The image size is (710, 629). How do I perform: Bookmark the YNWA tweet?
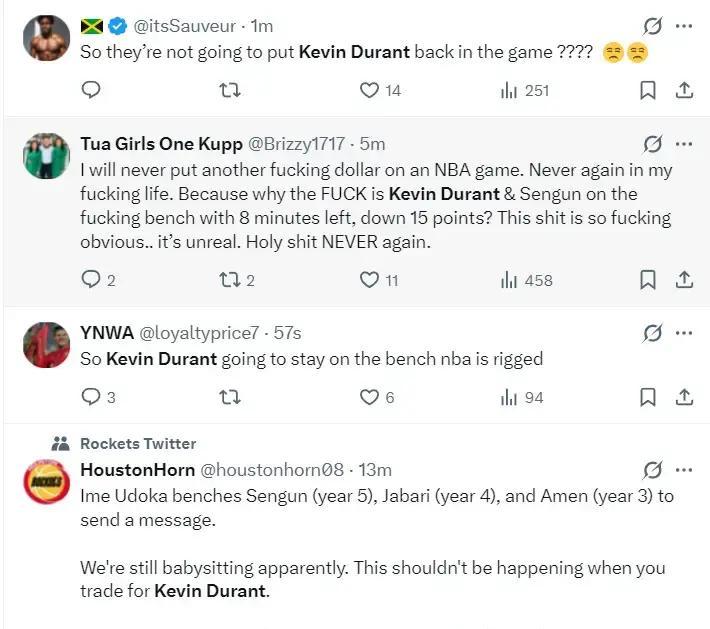[x=647, y=397]
